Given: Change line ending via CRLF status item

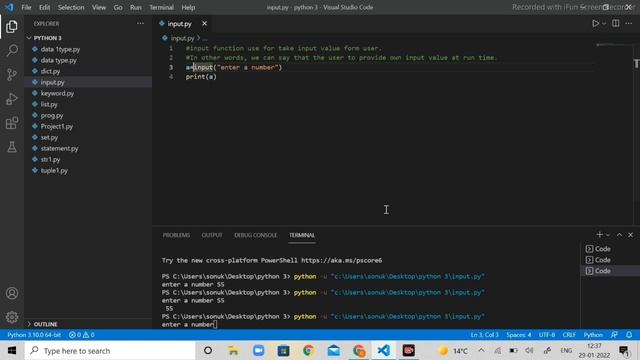Looking at the screenshot, I should pos(569,335).
